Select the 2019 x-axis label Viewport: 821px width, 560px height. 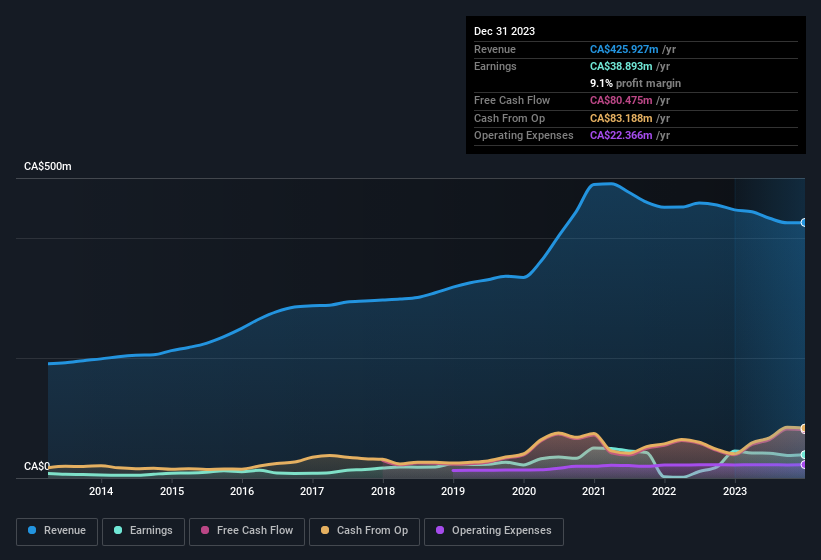point(453,491)
